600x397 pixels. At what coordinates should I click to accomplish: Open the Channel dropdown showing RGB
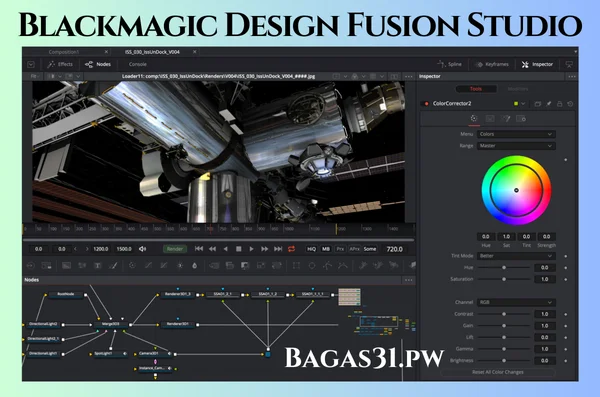pos(516,302)
